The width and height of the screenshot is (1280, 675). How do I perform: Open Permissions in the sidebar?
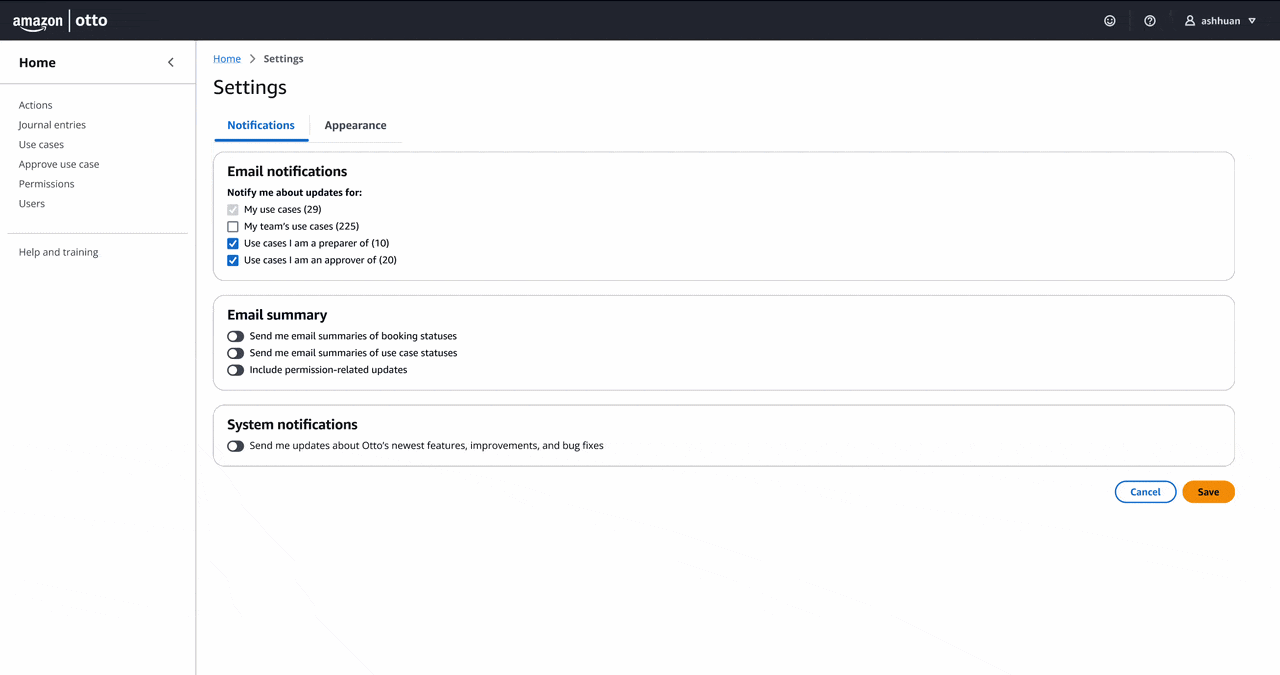[47, 184]
